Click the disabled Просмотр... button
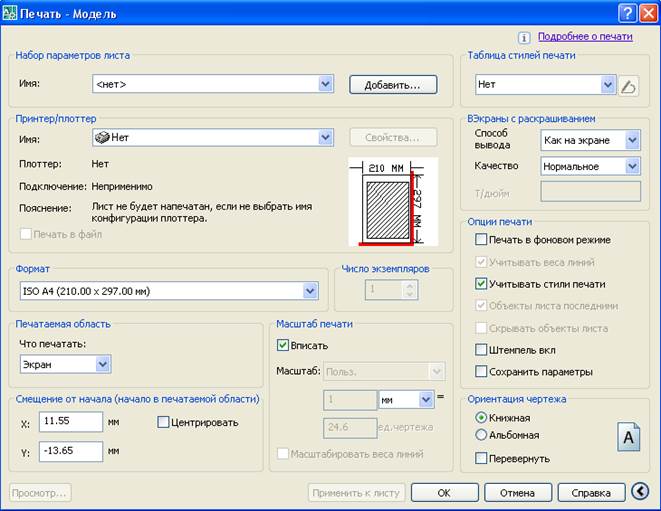Viewport: 661px width, 511px height. (40, 492)
